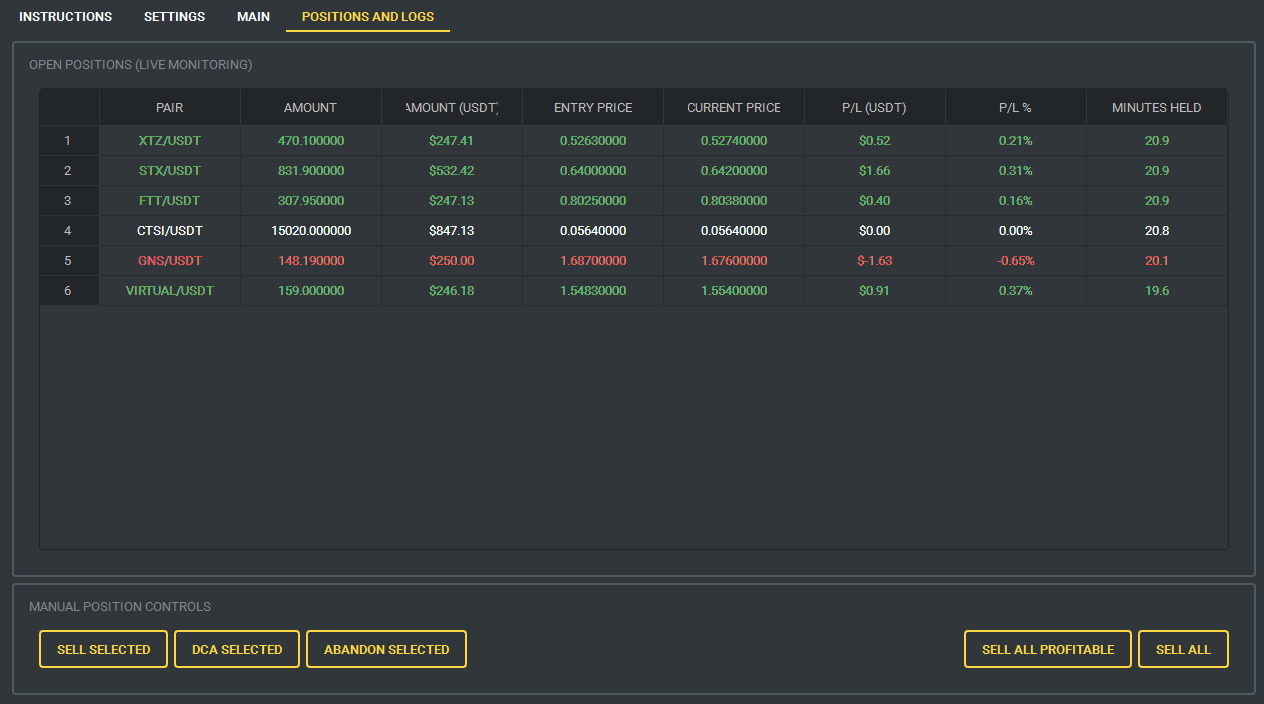Click the $847.13 amount cell
The width and height of the screenshot is (1264, 704).
pos(452,231)
